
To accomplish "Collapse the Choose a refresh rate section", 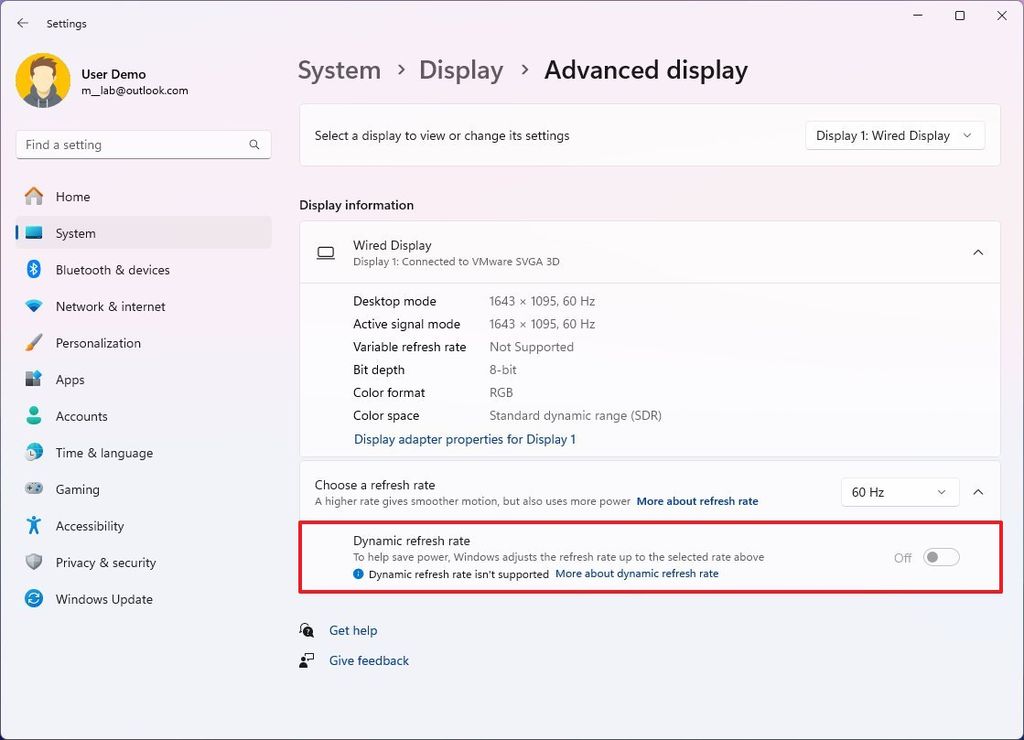I will (x=978, y=491).
